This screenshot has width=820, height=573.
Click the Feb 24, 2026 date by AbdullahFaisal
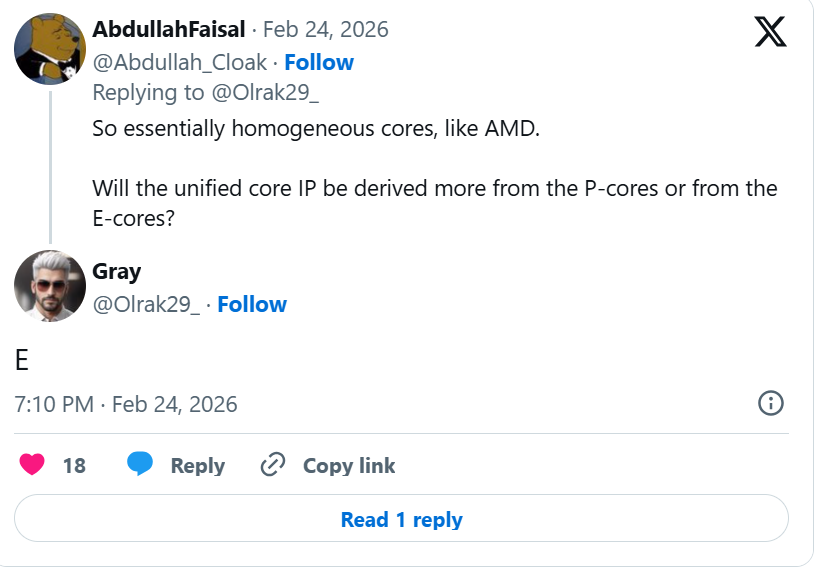pyautogui.click(x=325, y=30)
